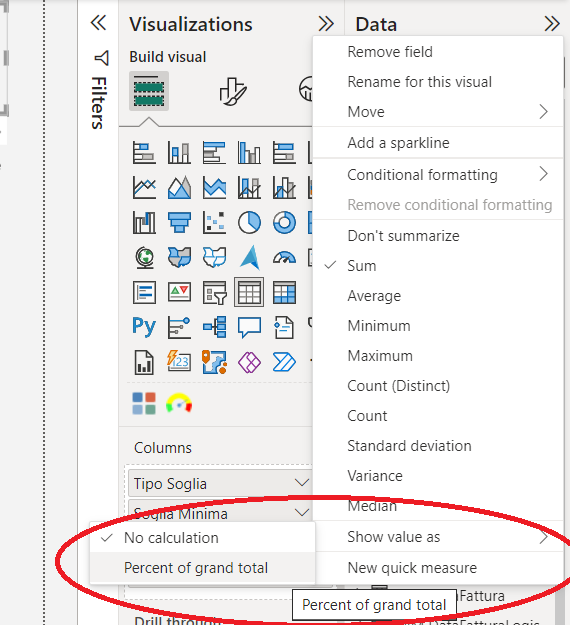Select the ArcGIS map visual

coord(214,362)
